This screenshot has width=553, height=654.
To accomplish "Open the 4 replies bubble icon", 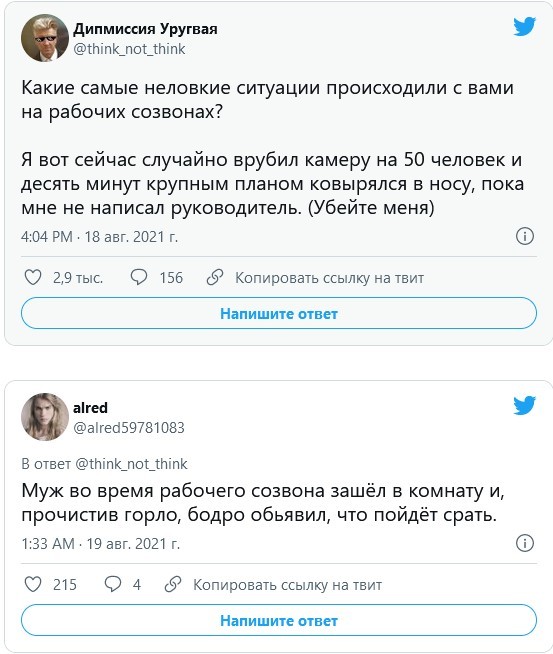I will point(113,584).
